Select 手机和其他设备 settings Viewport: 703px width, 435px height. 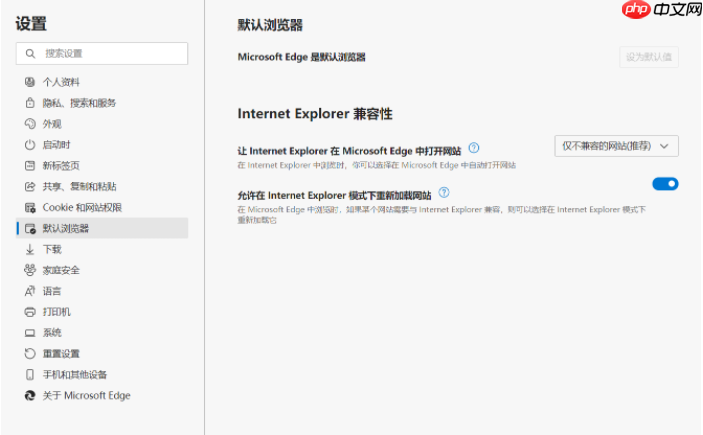(102, 374)
